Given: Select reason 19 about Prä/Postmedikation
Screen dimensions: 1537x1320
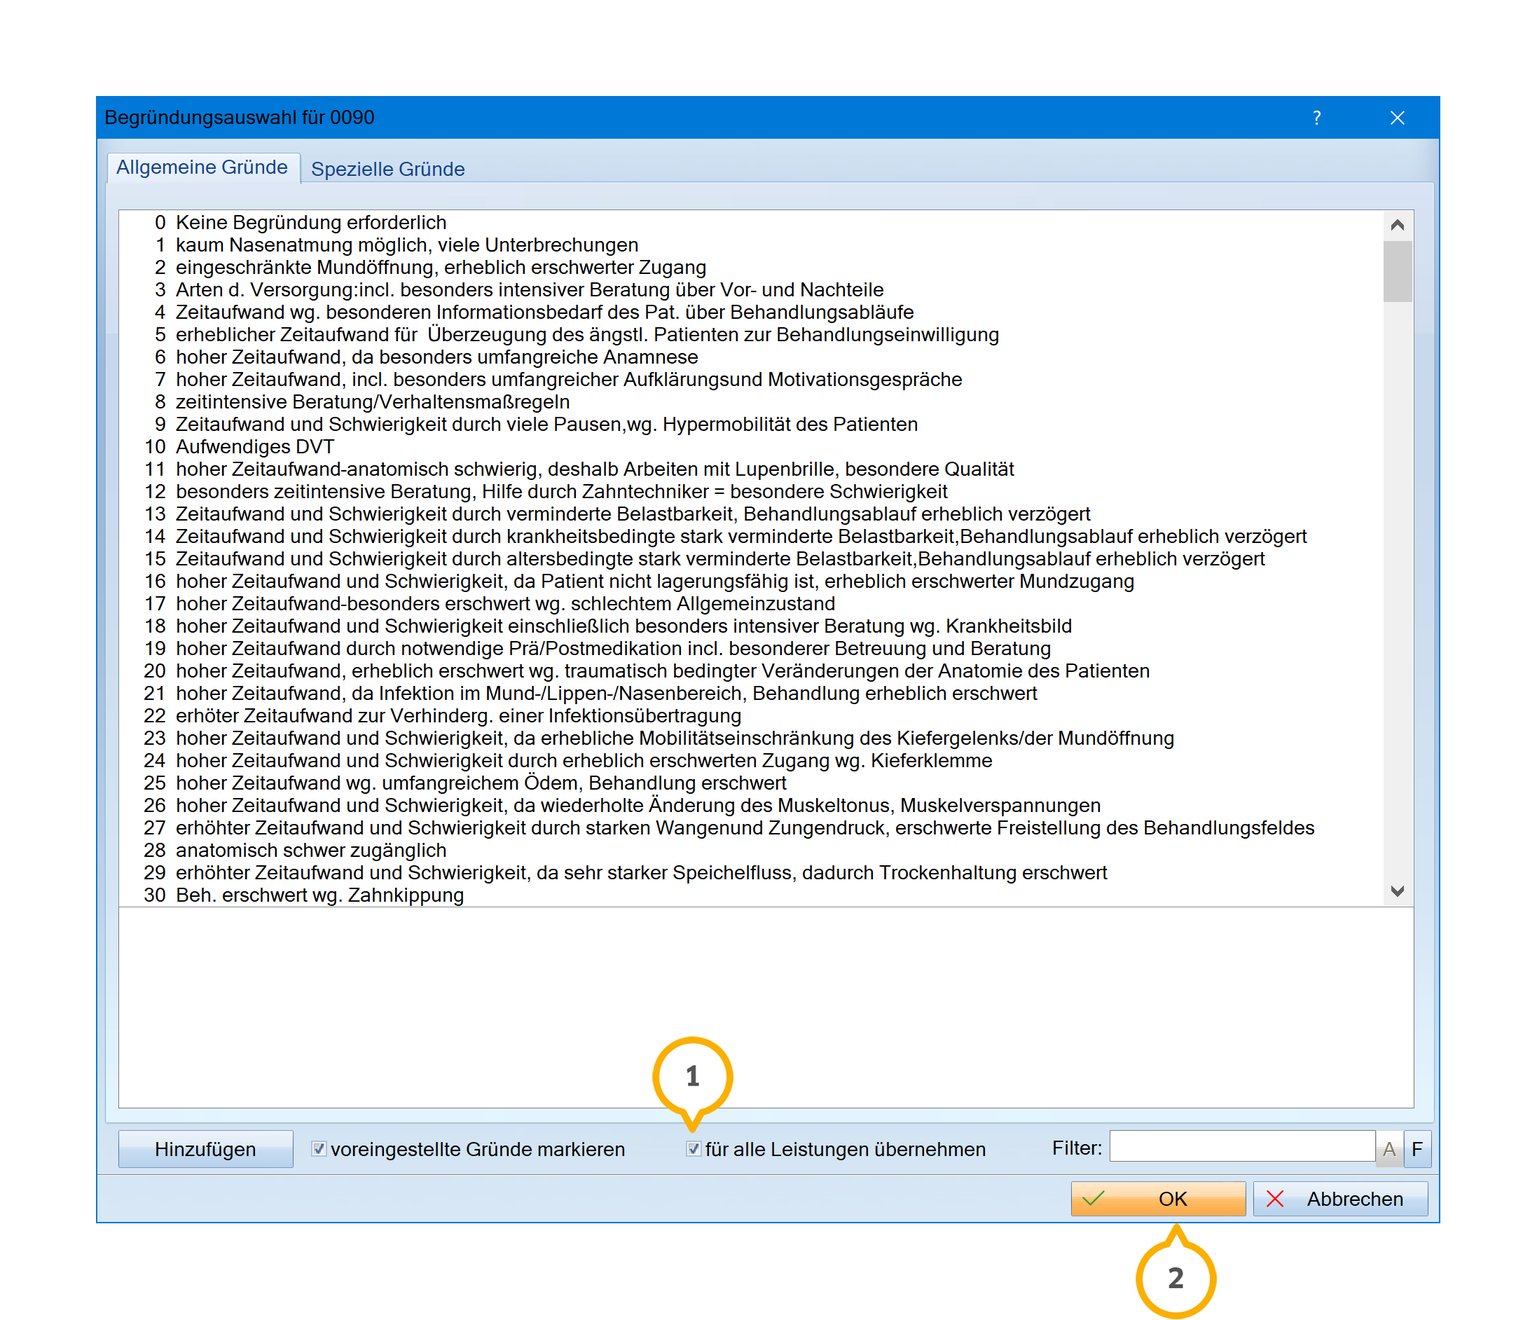Looking at the screenshot, I should pos(750,648).
